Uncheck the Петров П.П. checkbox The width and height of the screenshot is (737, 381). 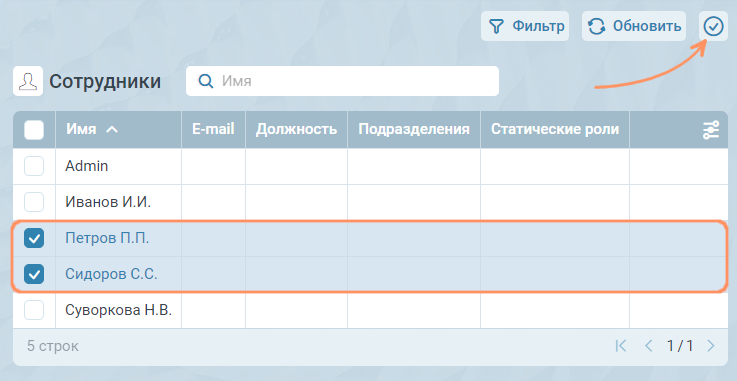(x=34, y=238)
